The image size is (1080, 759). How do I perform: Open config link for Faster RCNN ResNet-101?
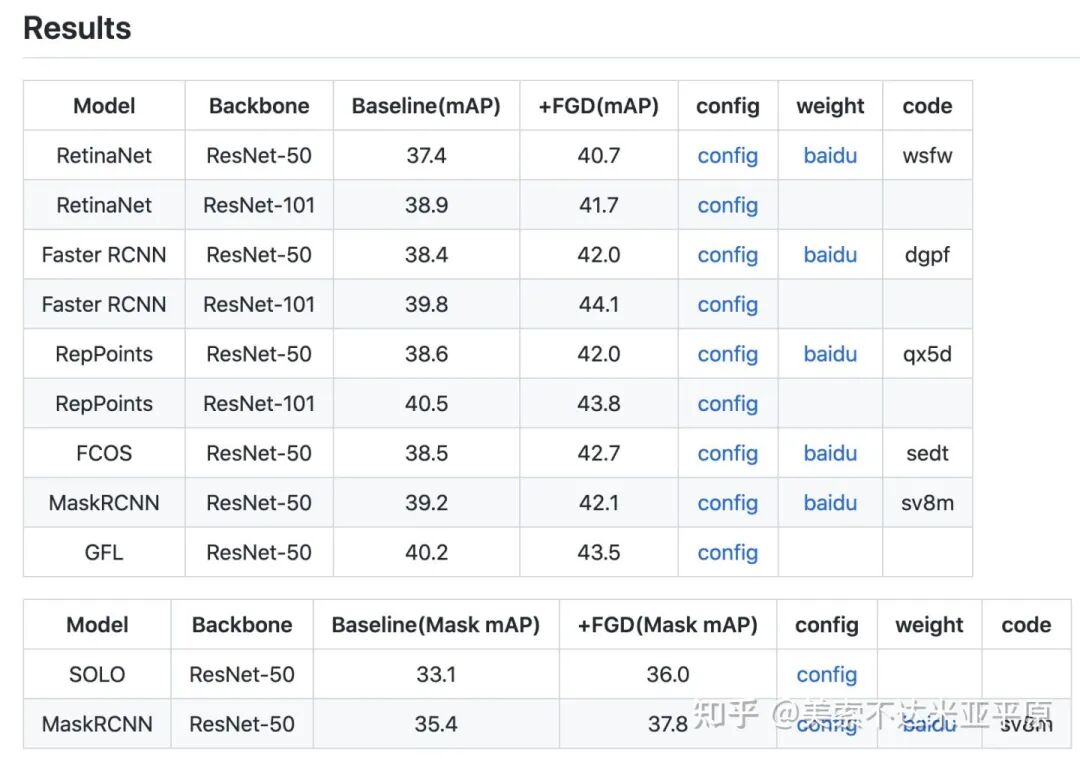pos(727,304)
